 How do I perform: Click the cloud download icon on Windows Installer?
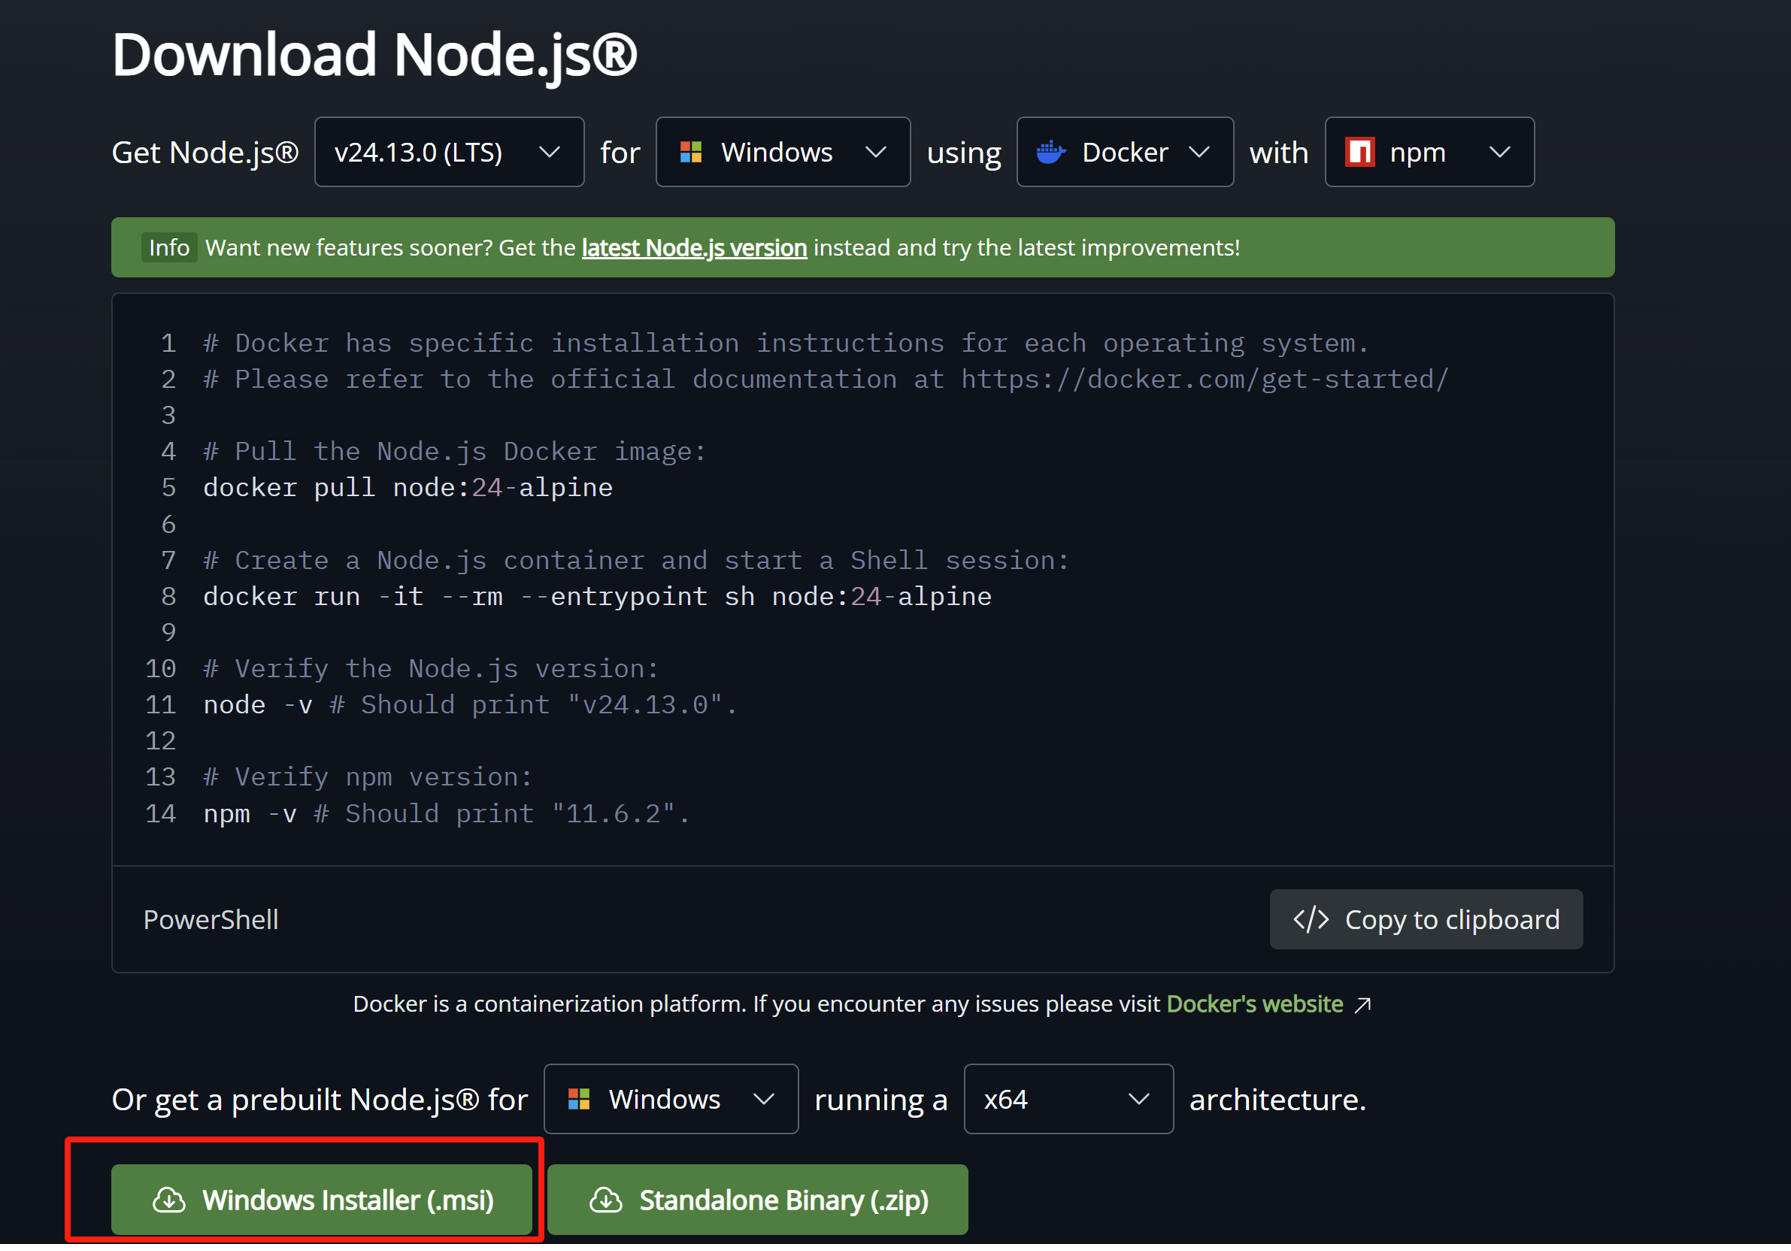tap(169, 1199)
